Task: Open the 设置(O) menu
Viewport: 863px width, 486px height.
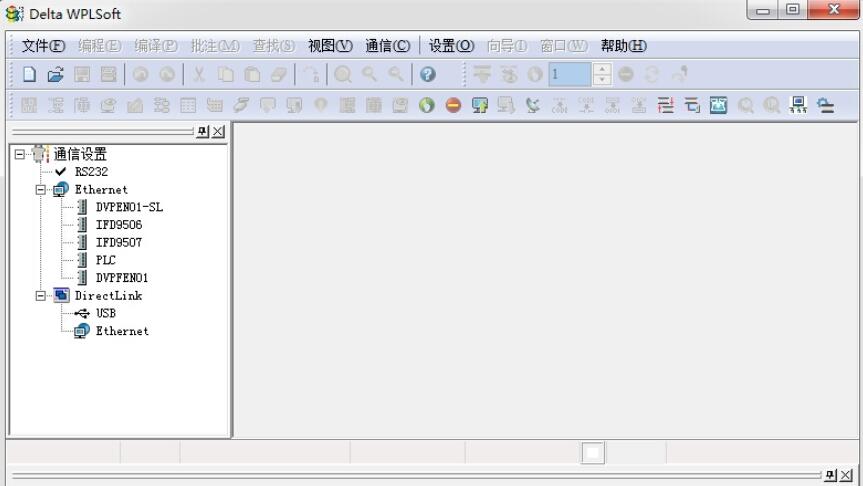Action: coord(451,46)
